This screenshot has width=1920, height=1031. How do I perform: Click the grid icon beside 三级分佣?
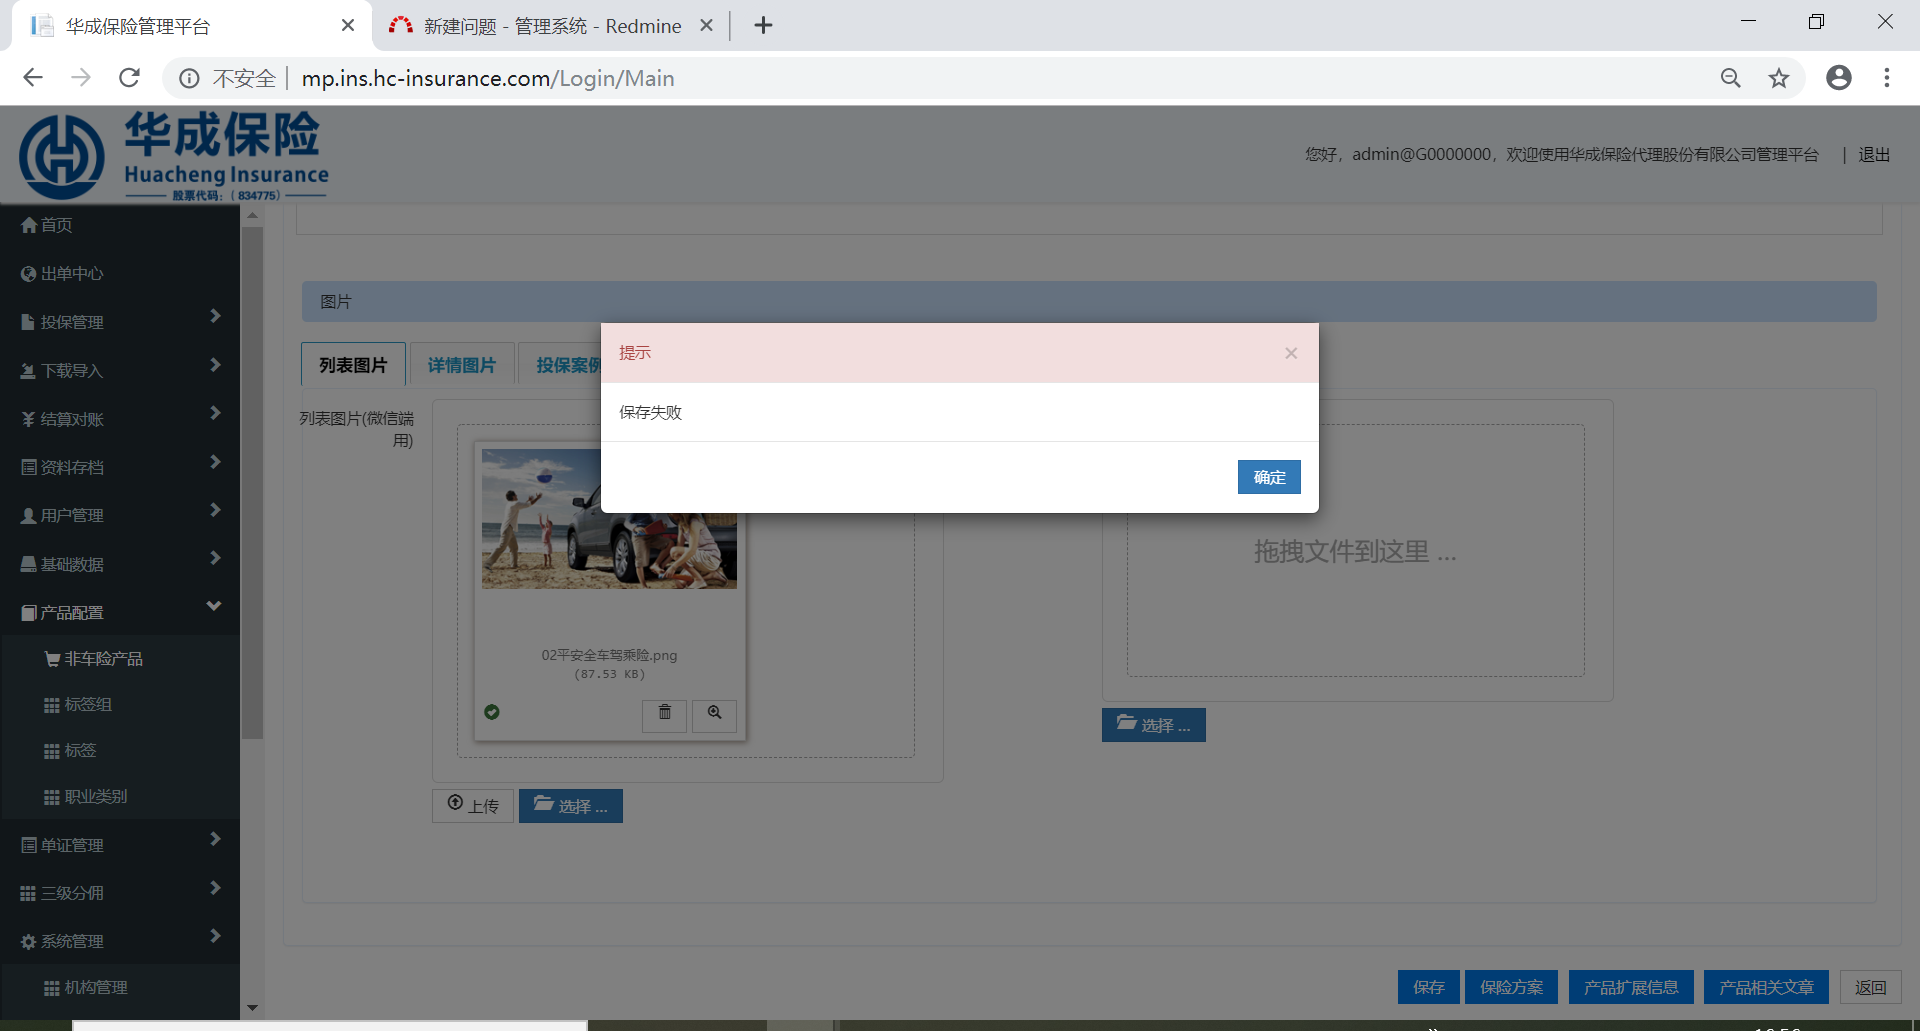click(x=28, y=893)
